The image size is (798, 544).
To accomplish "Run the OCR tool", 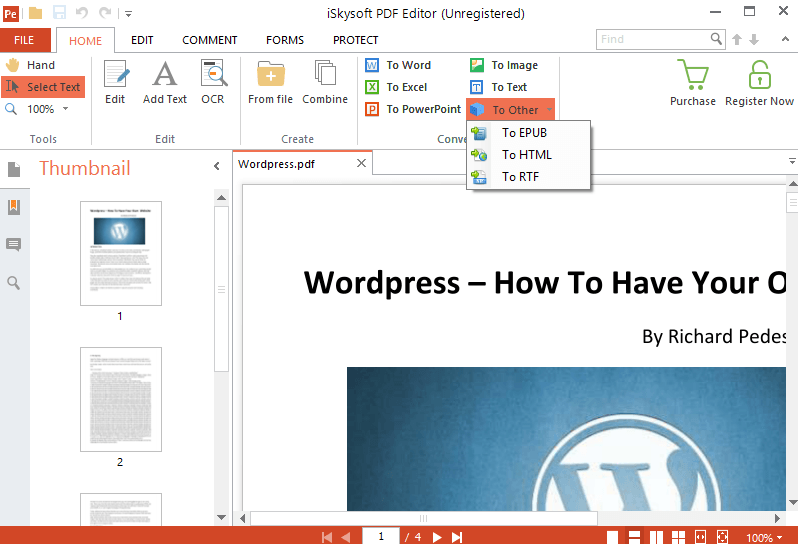I will pyautogui.click(x=213, y=82).
